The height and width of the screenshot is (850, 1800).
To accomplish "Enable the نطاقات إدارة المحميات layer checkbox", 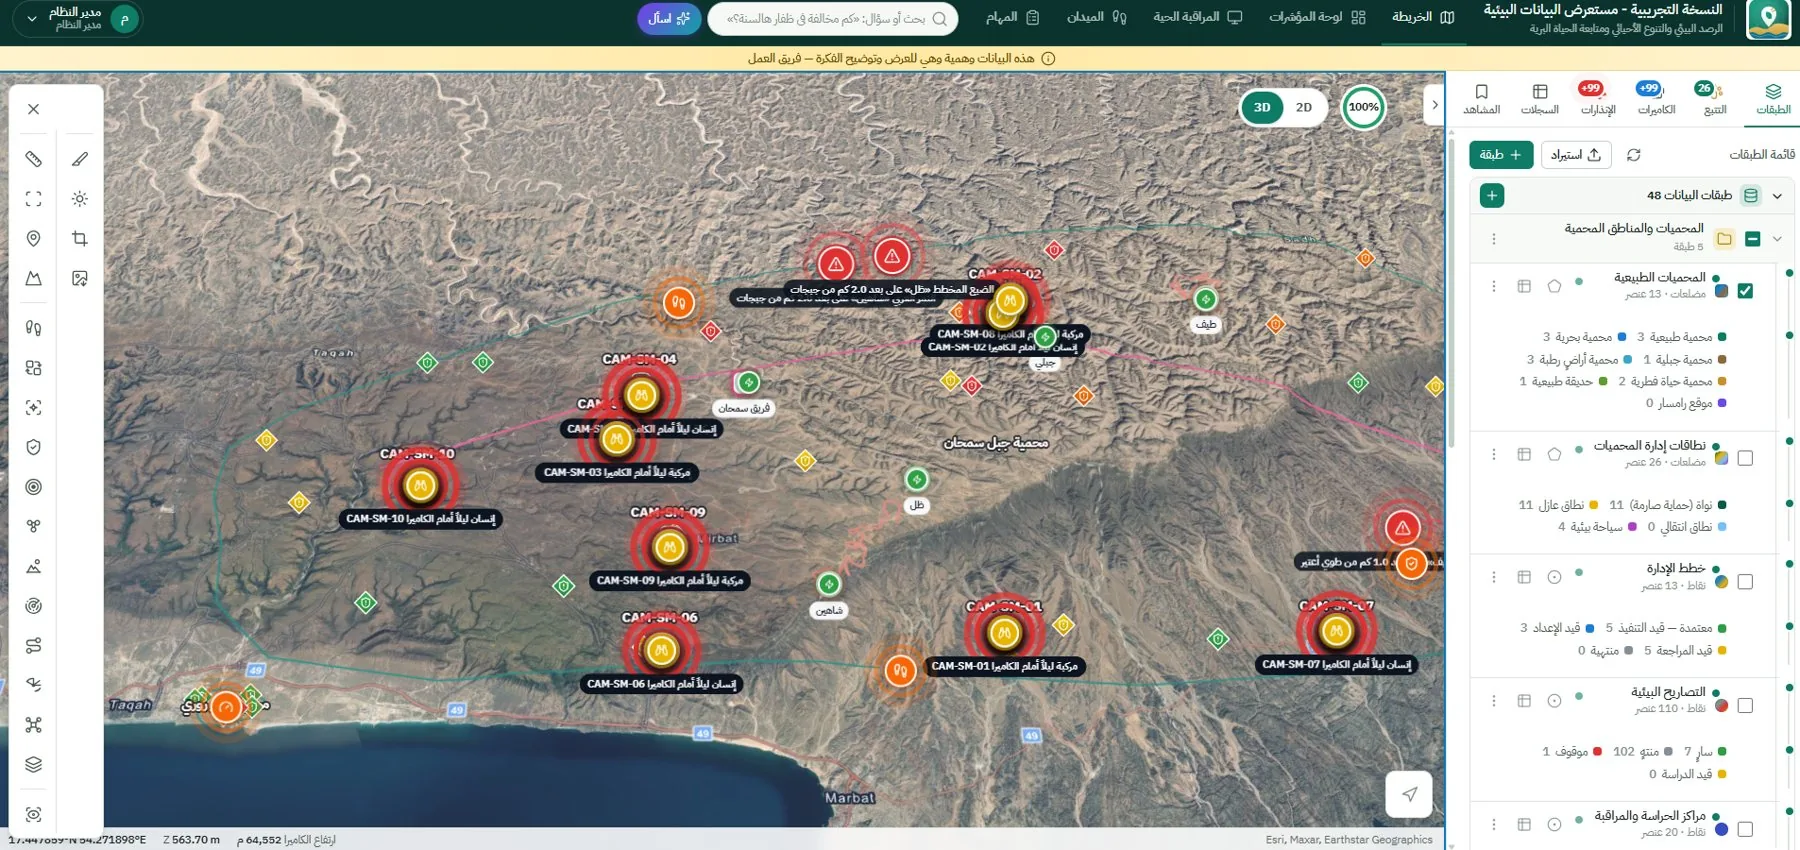I will [1745, 458].
